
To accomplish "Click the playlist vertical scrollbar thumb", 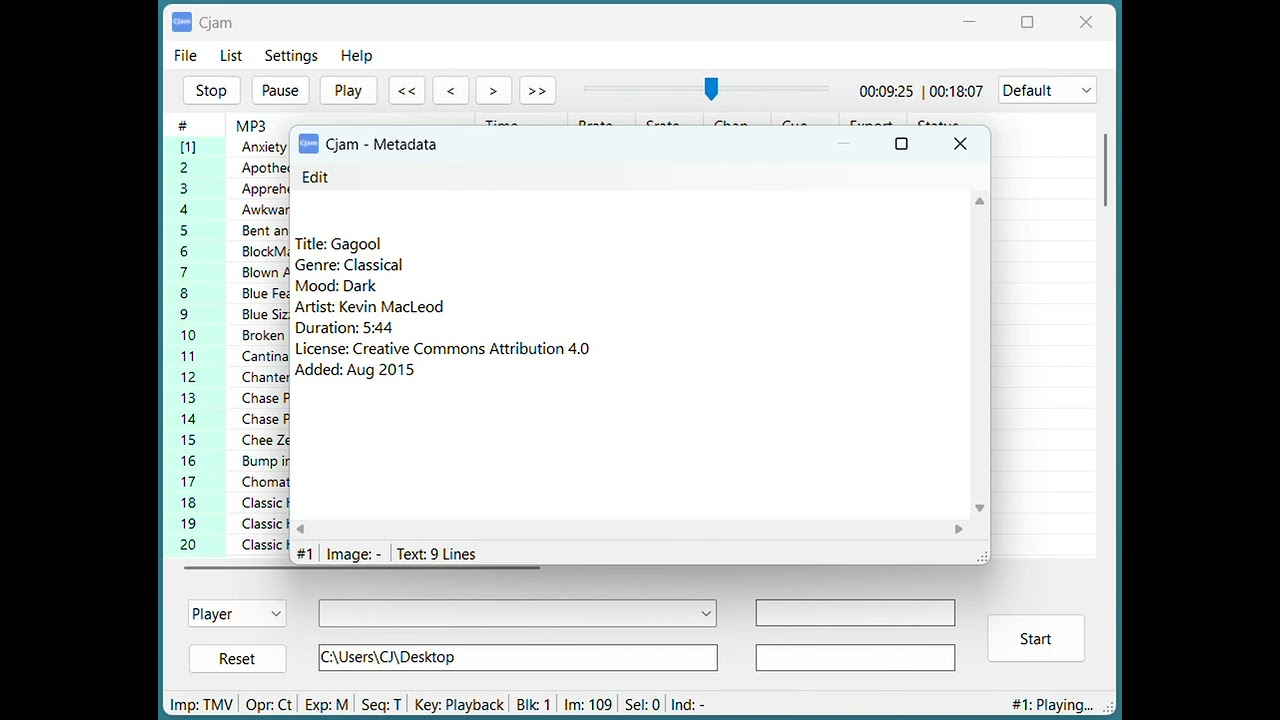I will pos(1105,170).
